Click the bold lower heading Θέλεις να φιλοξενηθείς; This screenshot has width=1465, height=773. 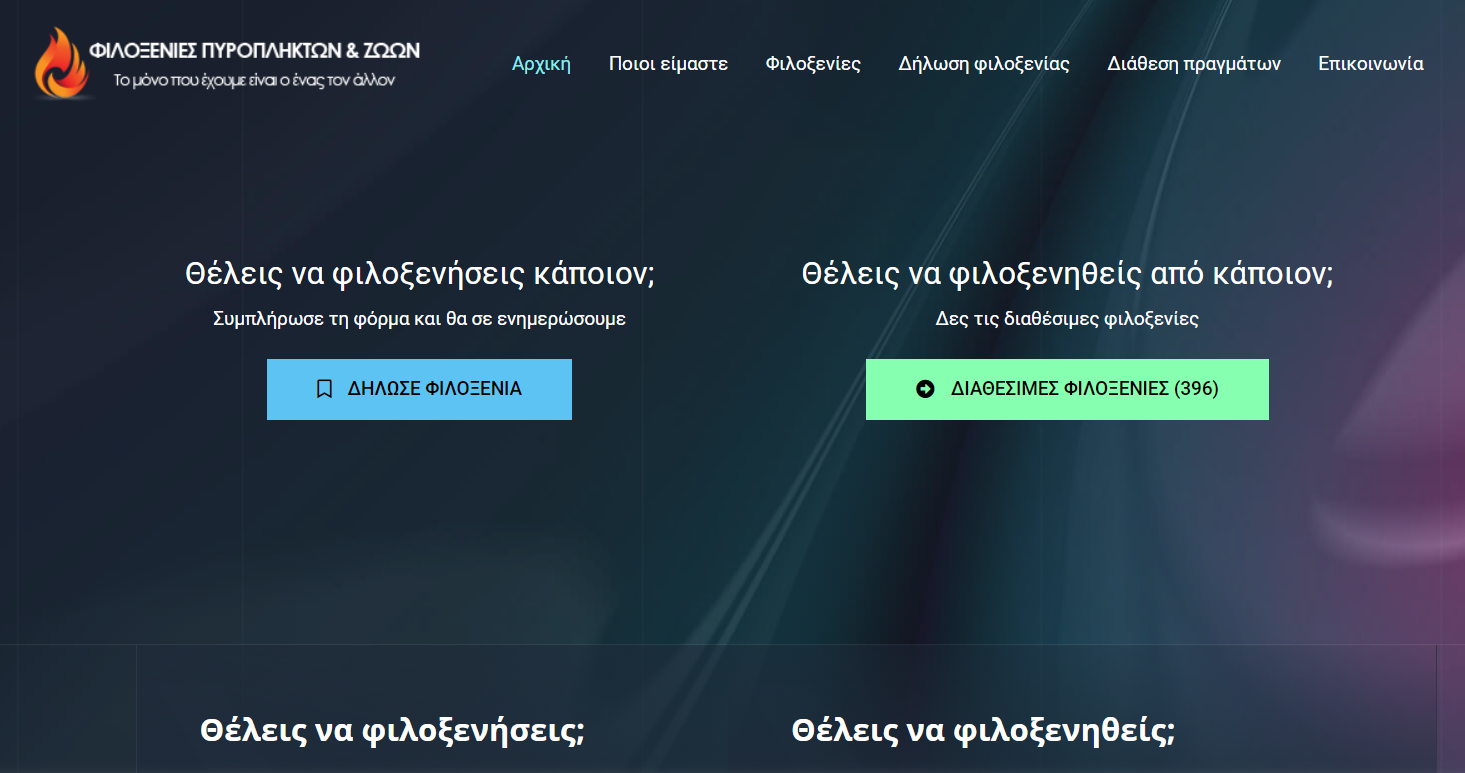(983, 730)
